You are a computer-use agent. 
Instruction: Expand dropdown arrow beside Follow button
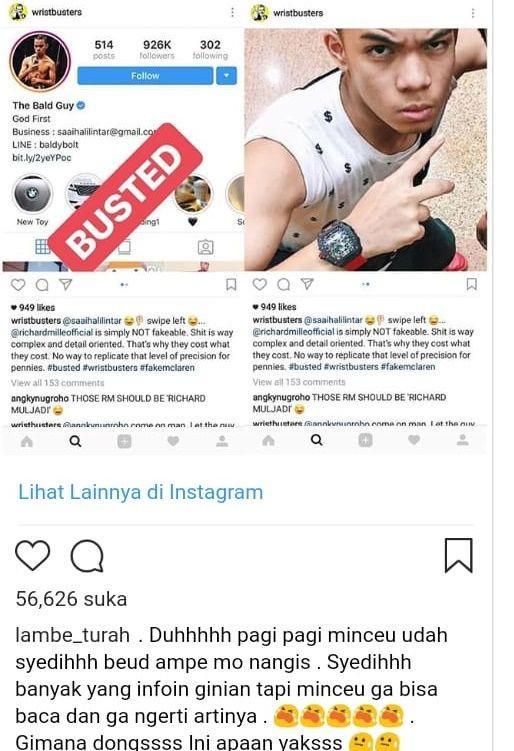coord(226,76)
